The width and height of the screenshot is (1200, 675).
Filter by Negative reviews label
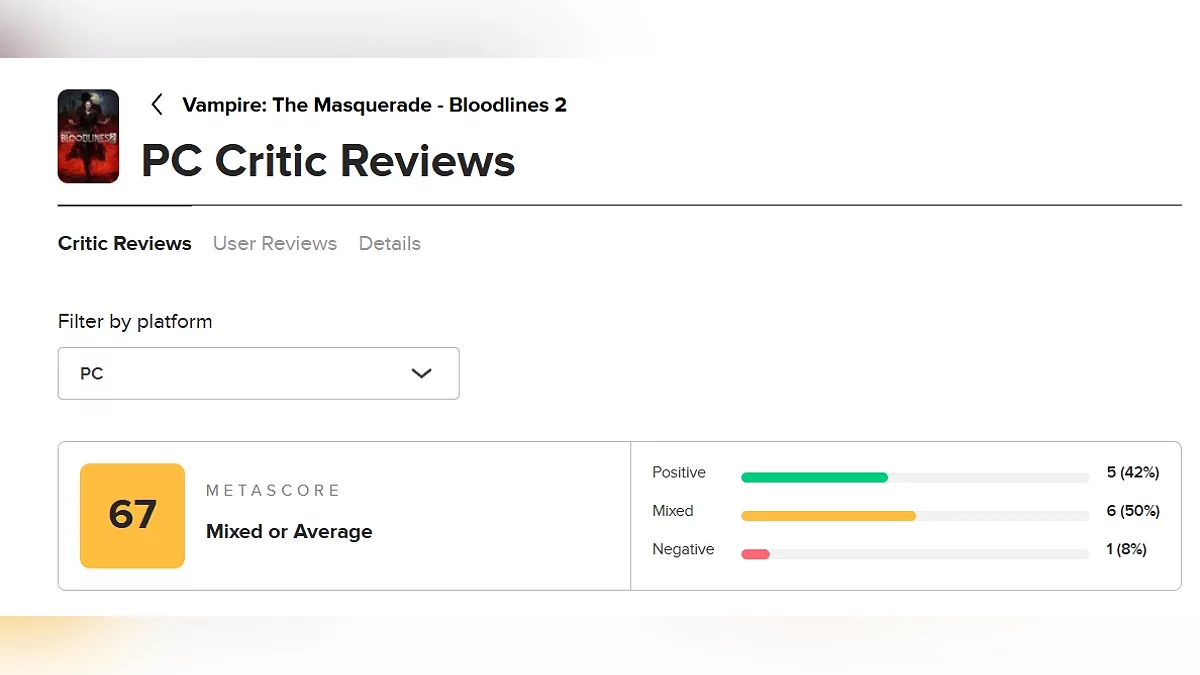683,549
